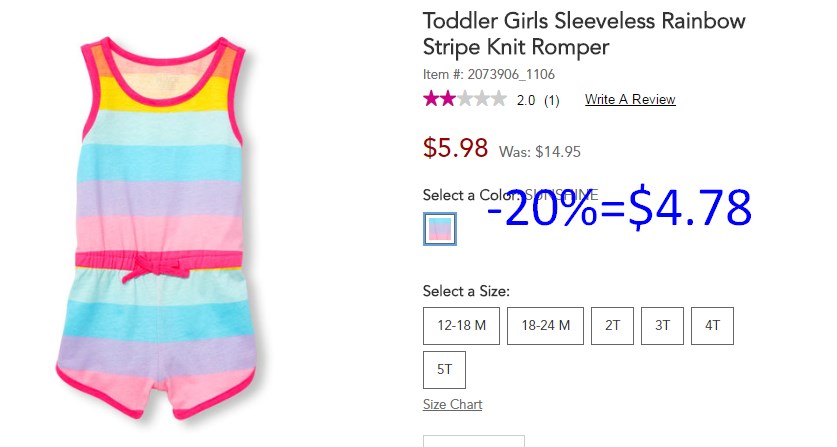This screenshot has height=447, width=837.
Task: Click the fifth gray rating star
Action: 499,99
